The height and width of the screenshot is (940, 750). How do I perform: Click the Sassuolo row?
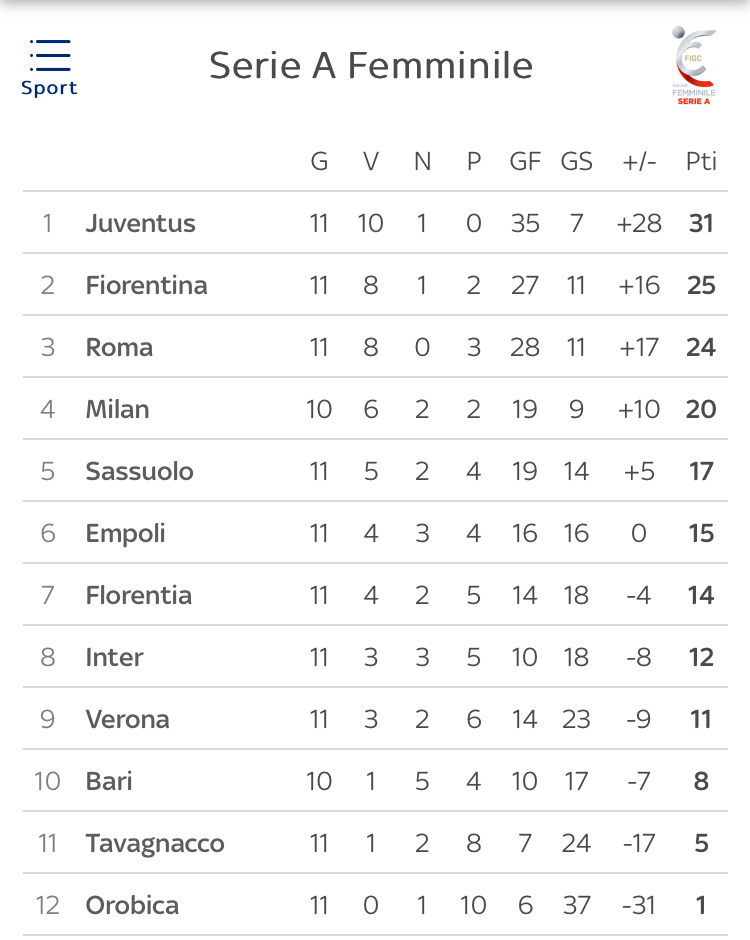pos(375,471)
